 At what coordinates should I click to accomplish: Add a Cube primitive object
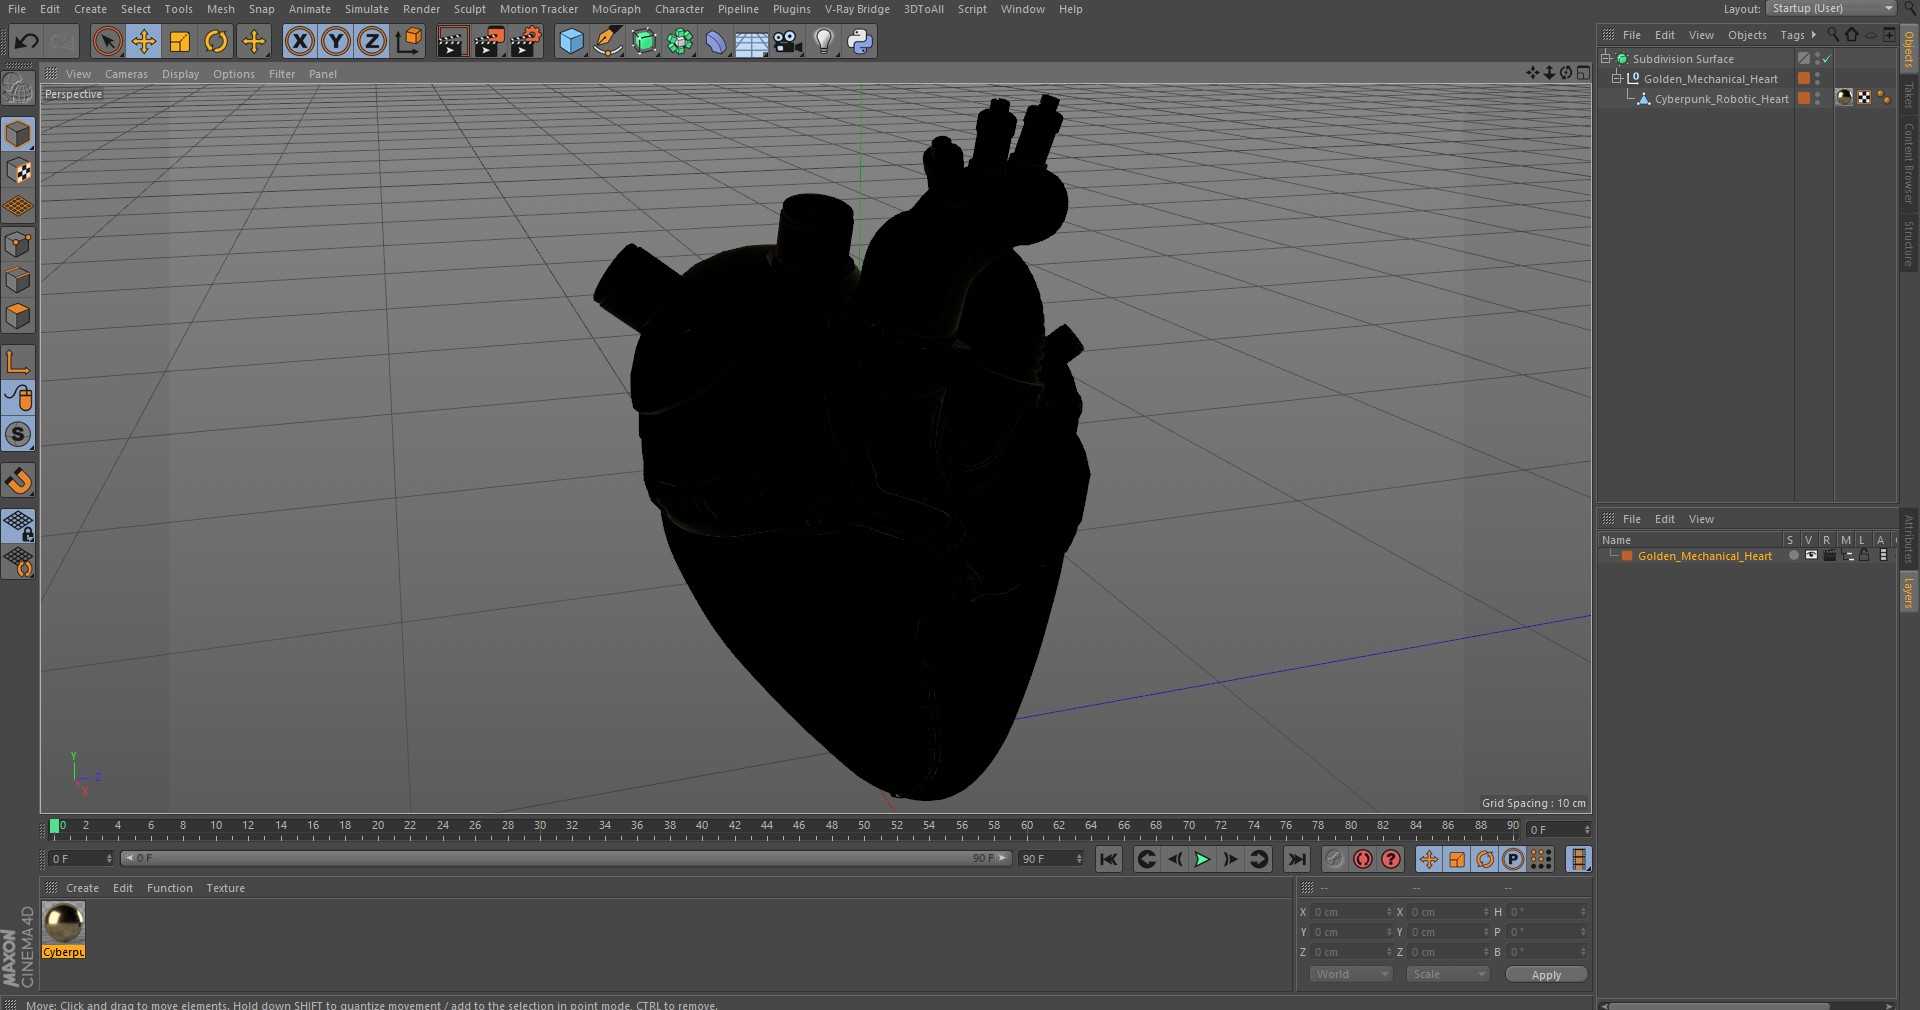pos(571,41)
